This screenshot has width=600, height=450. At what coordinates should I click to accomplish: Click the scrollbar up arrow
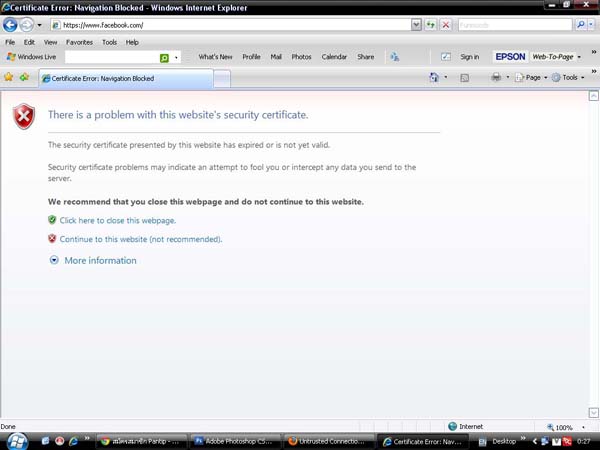click(593, 96)
